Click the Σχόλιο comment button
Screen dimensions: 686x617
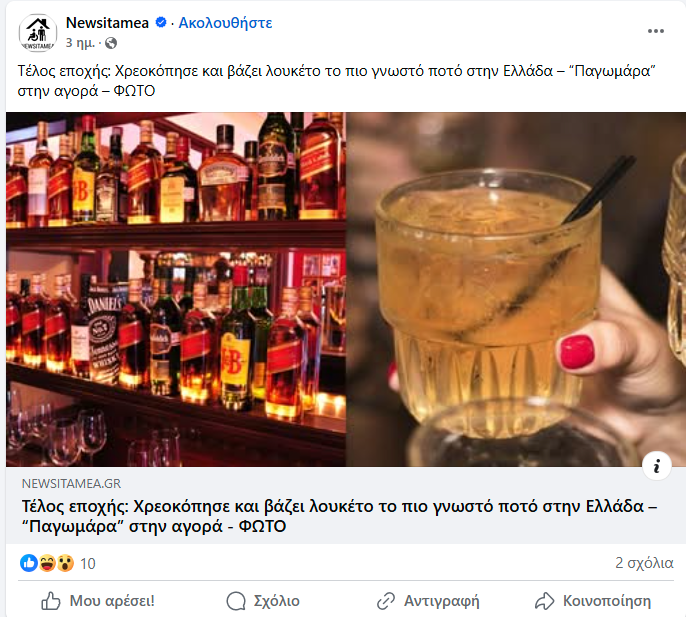263,601
